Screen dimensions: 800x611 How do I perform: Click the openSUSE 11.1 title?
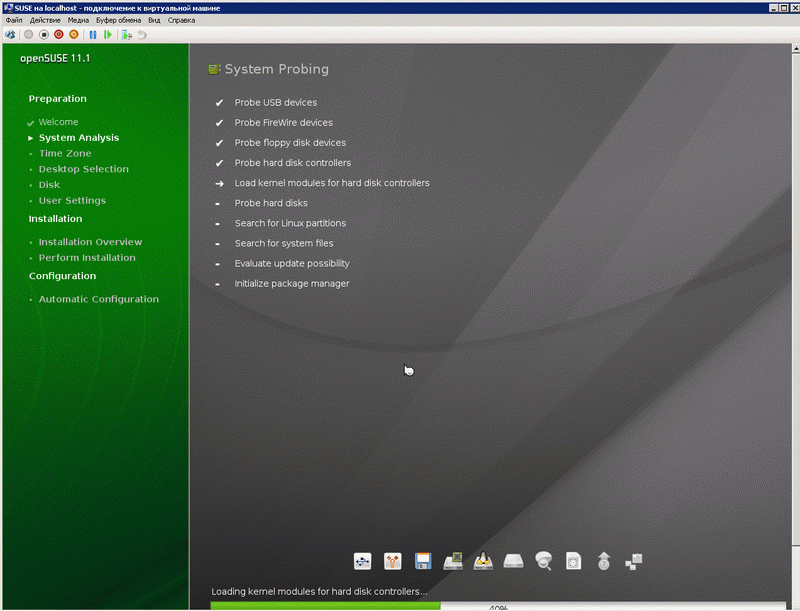[x=55, y=58]
